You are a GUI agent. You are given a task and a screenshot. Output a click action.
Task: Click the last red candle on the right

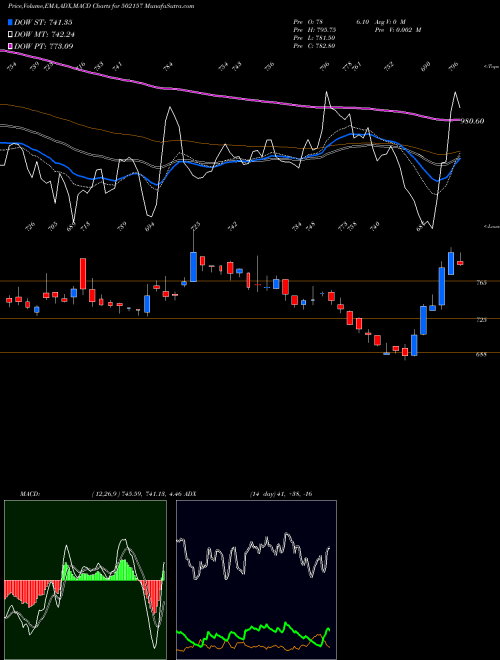[460, 263]
